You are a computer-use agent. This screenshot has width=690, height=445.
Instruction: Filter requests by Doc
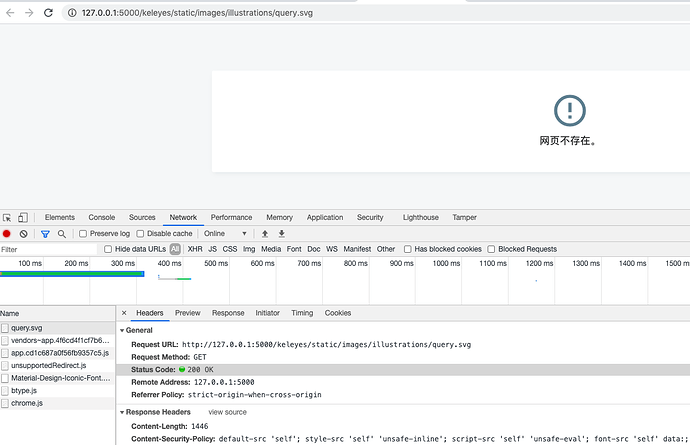click(x=314, y=249)
